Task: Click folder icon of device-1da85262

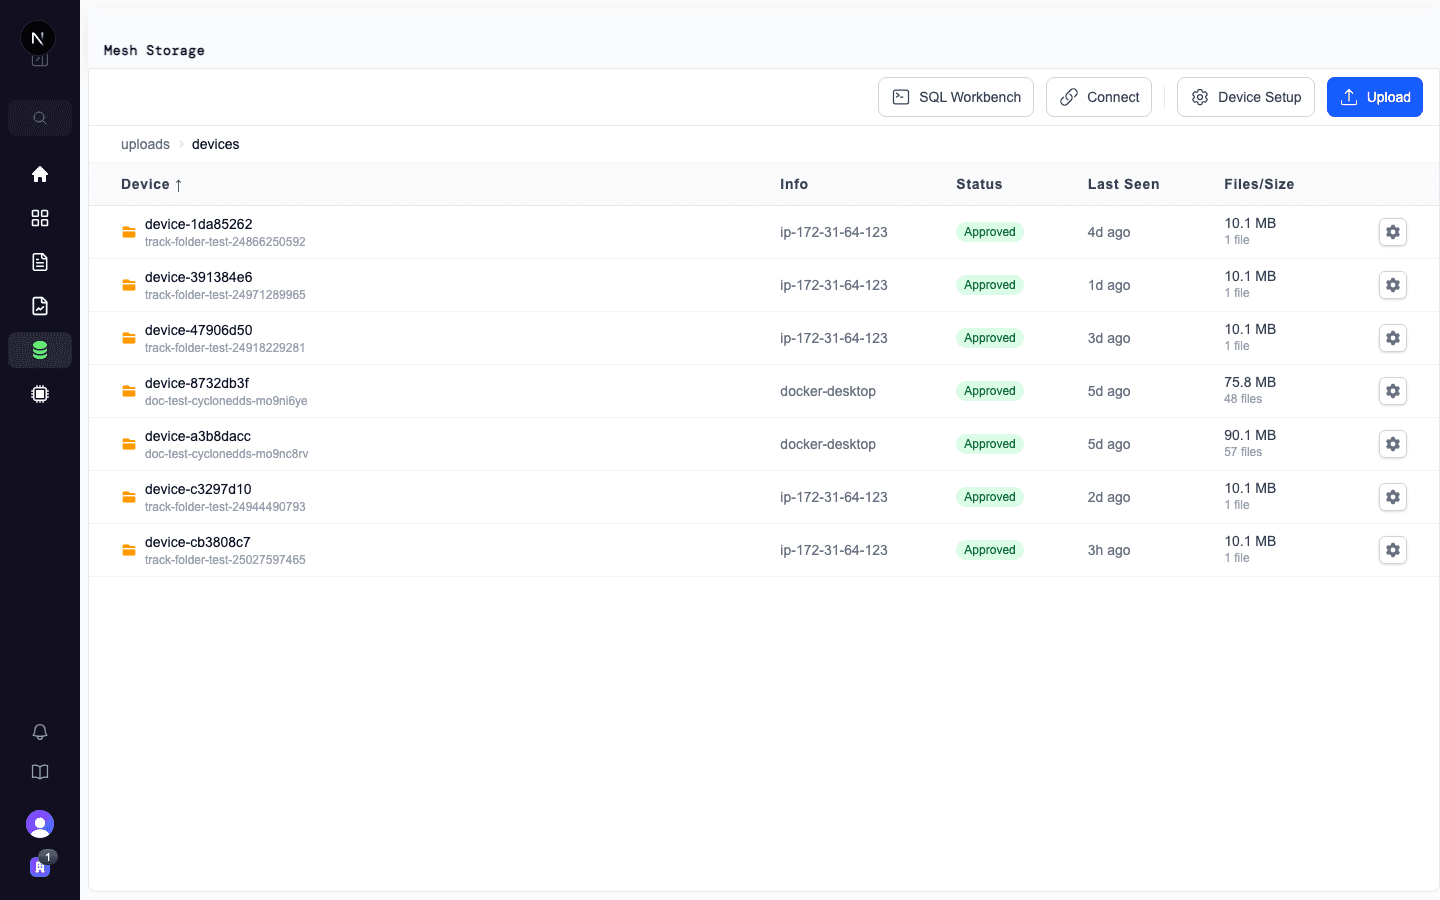Action: tap(129, 232)
